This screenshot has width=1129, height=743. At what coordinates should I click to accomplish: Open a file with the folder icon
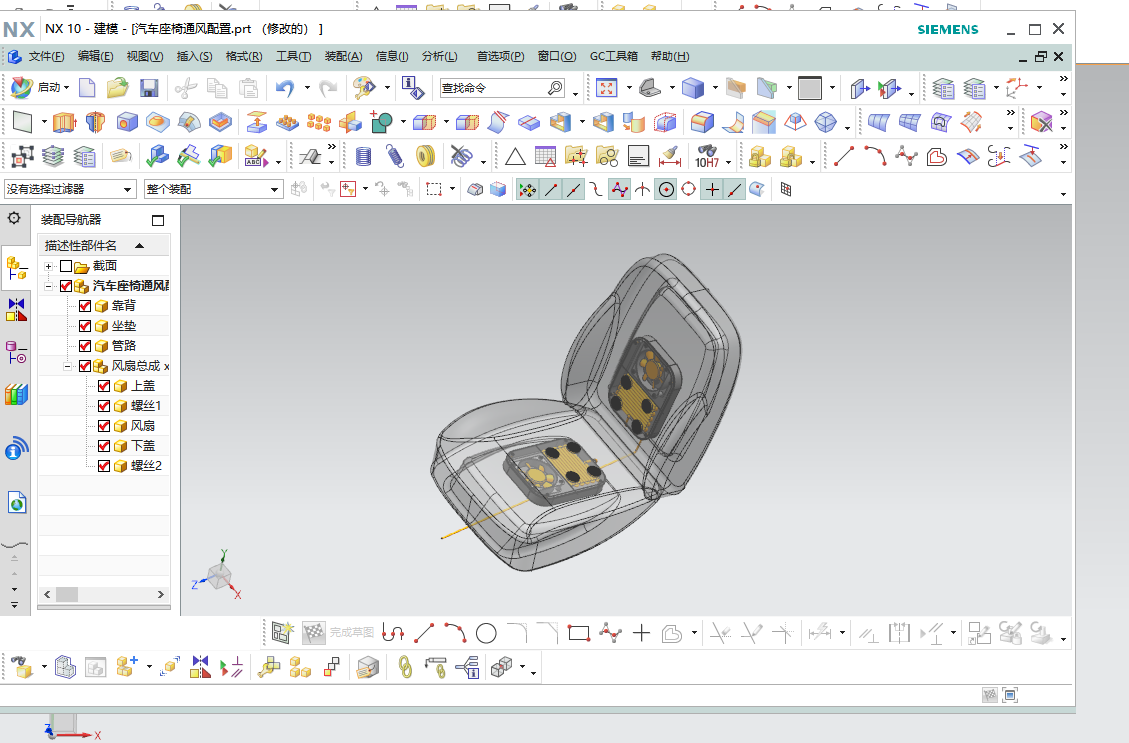point(117,88)
